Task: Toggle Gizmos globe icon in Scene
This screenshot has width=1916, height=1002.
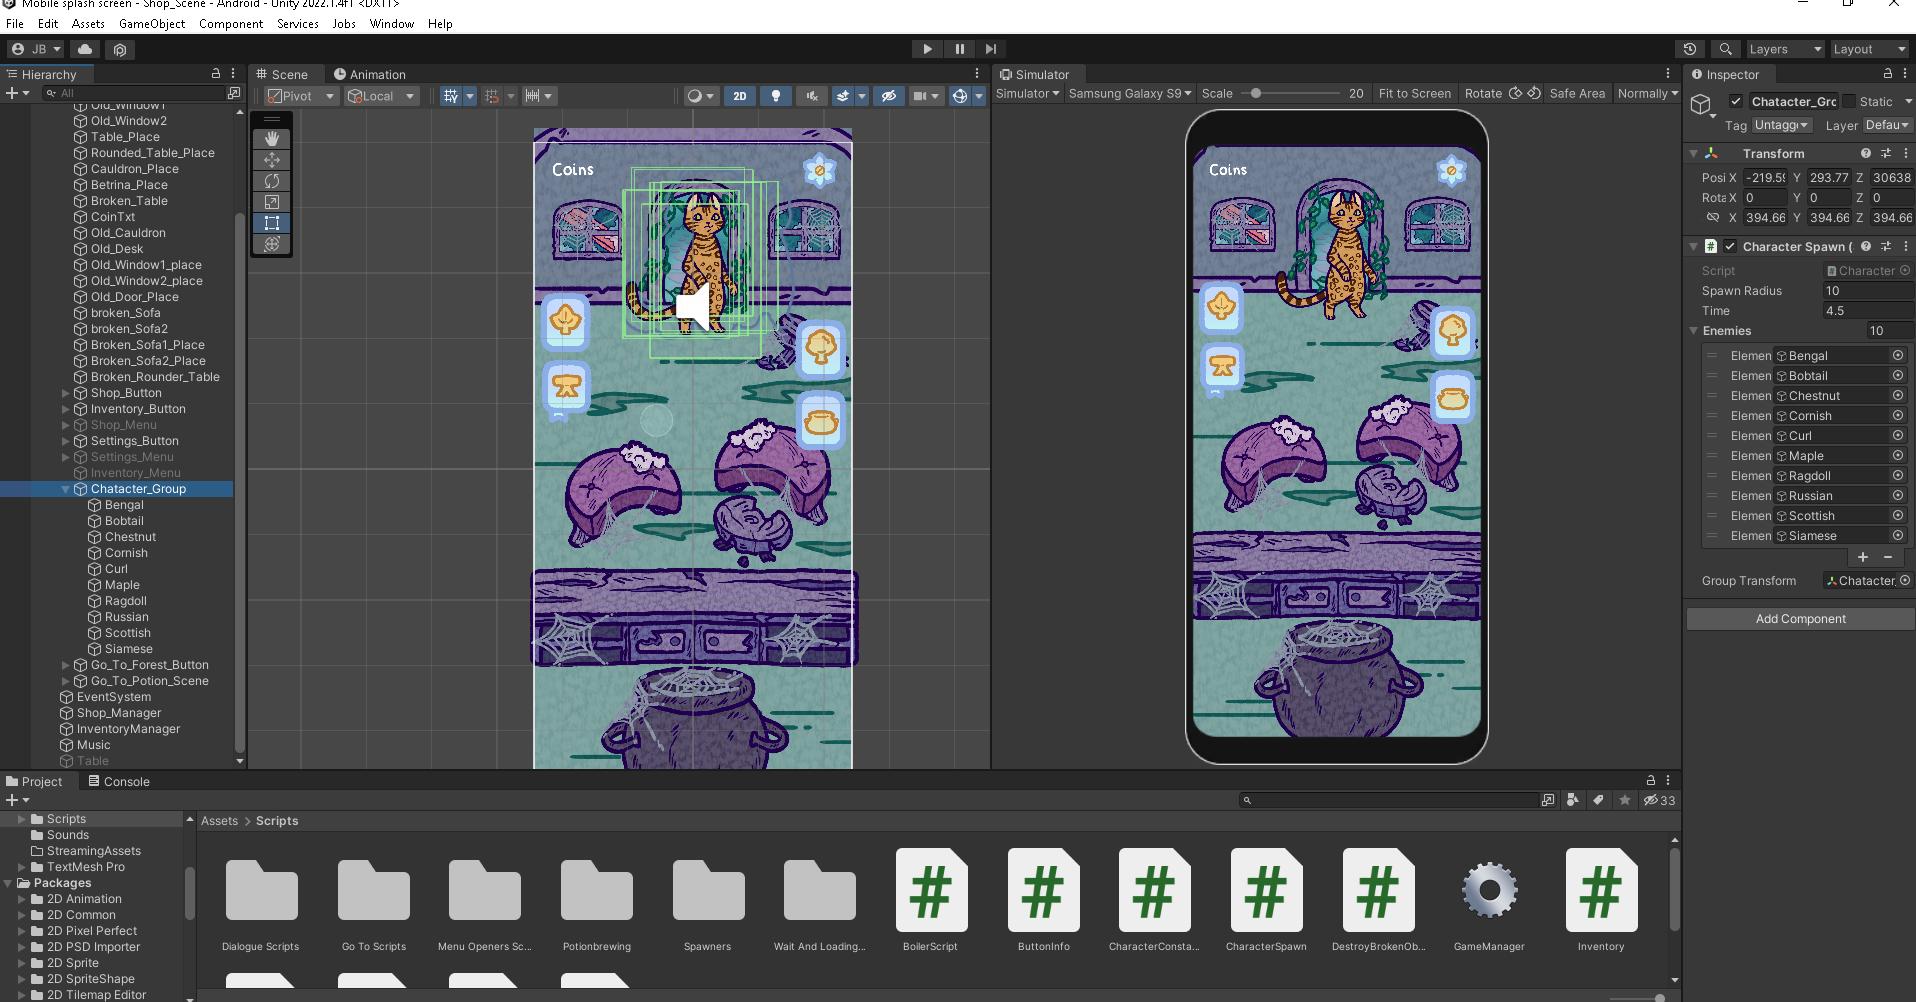Action: [960, 96]
